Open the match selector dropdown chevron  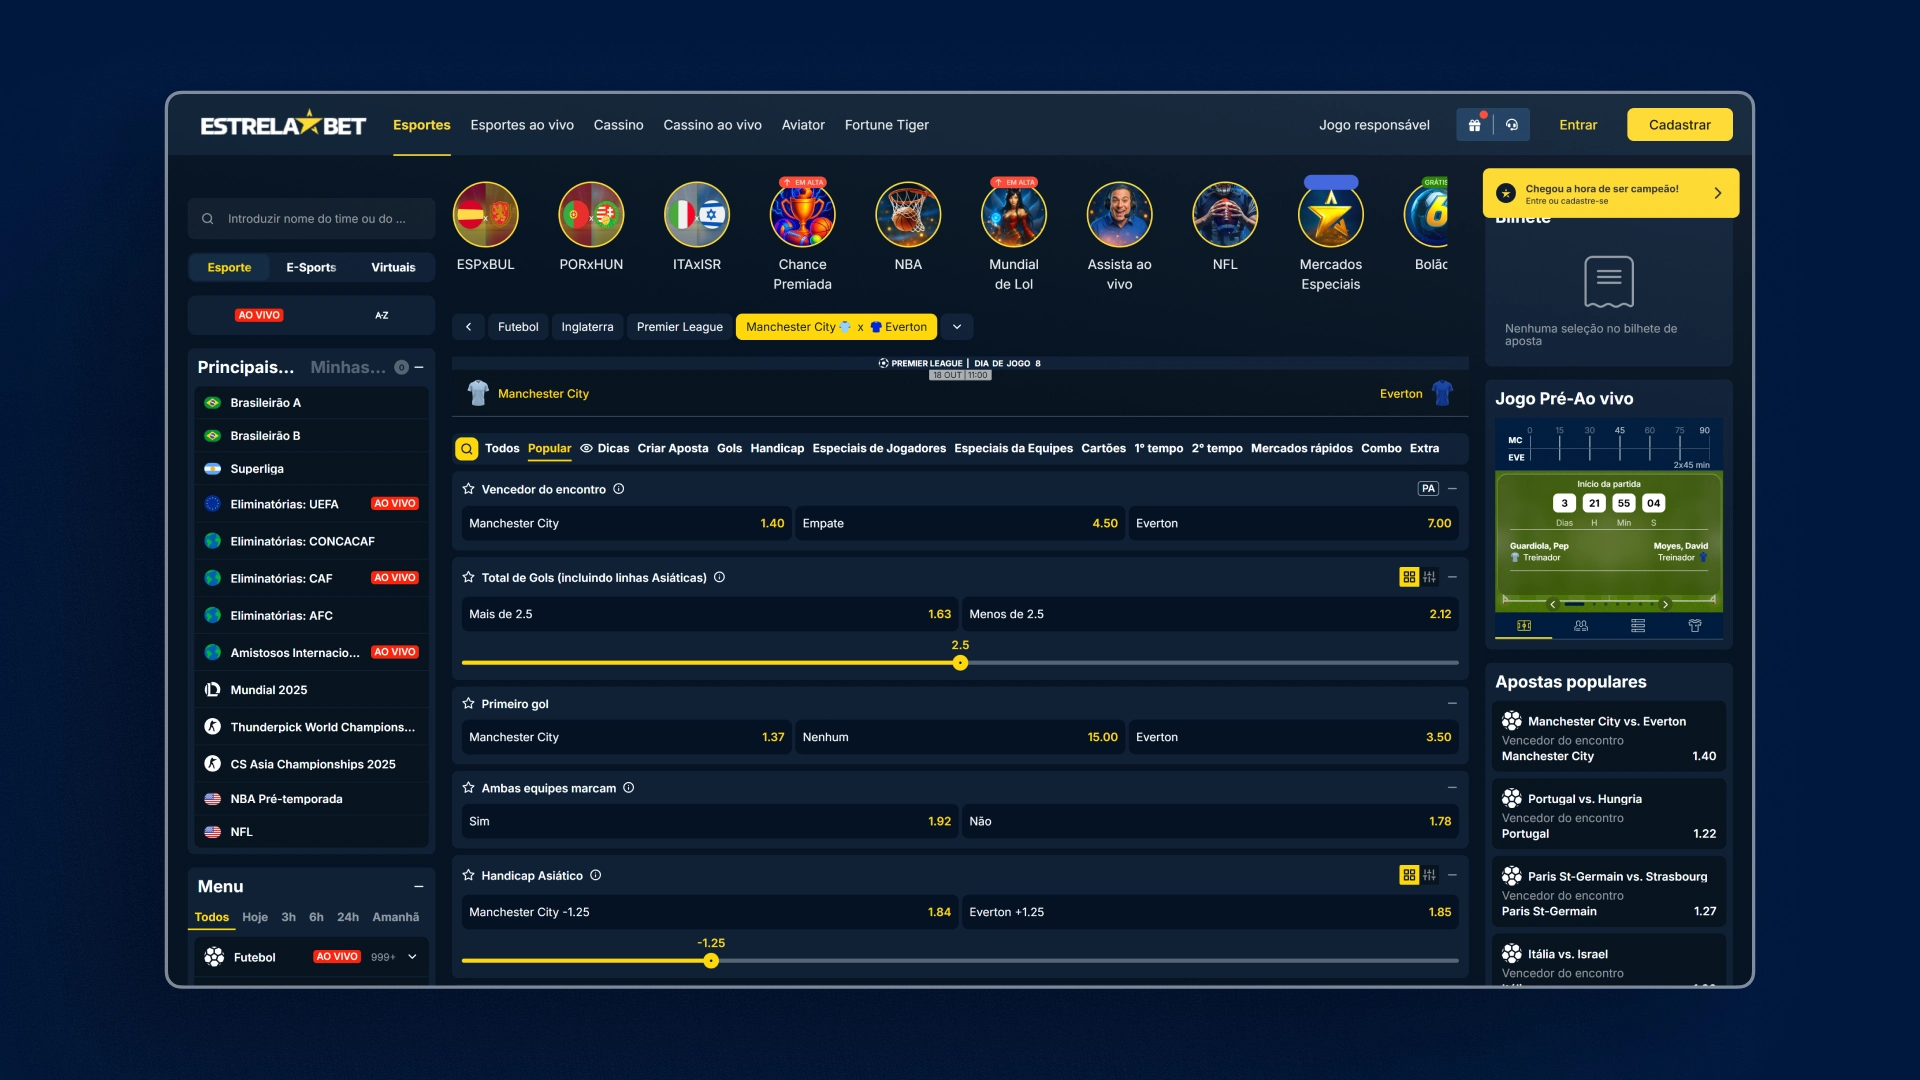click(x=957, y=327)
